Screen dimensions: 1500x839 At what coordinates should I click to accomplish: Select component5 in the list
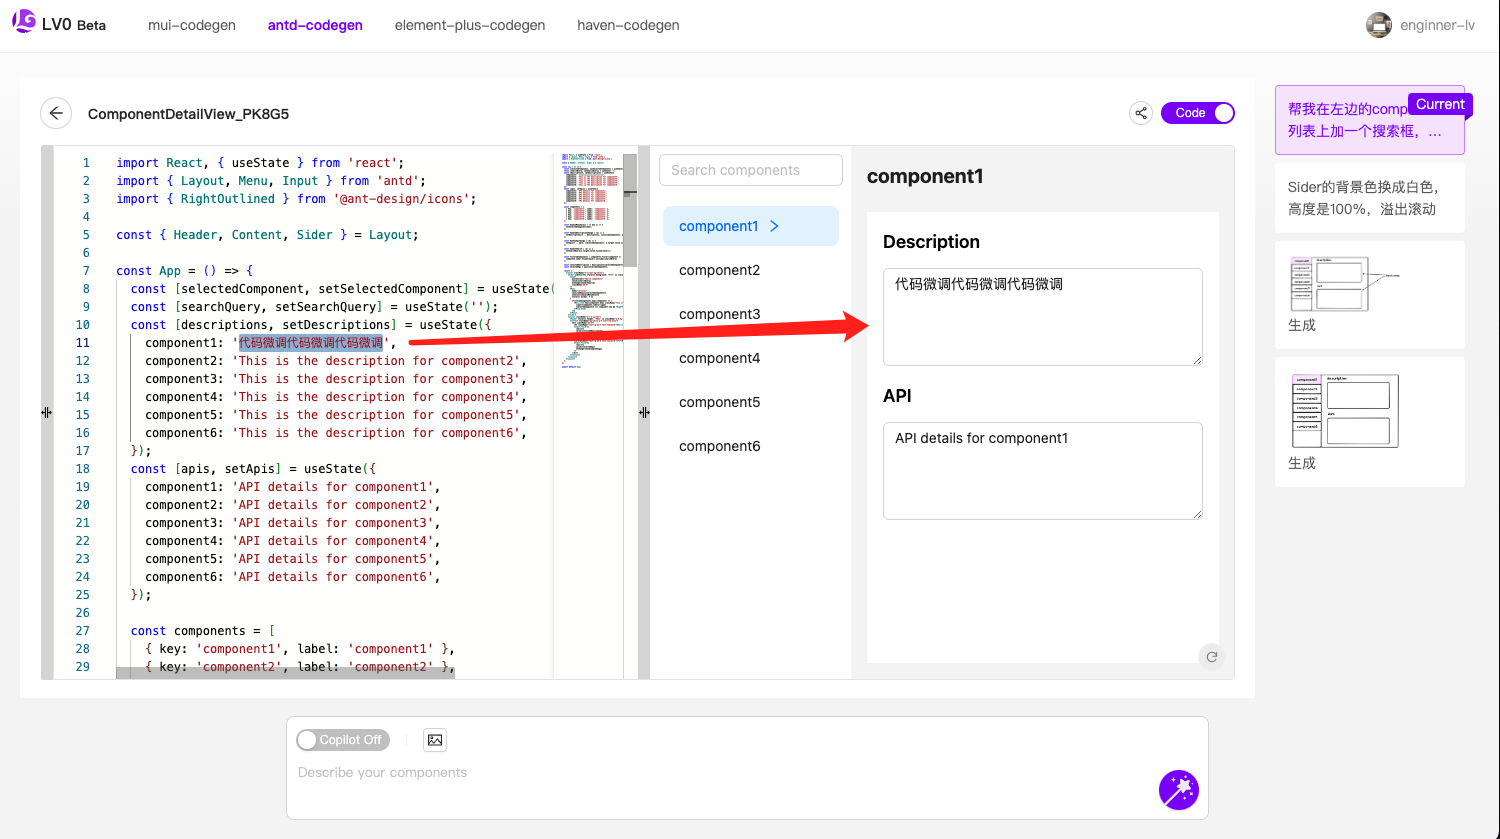tap(719, 402)
